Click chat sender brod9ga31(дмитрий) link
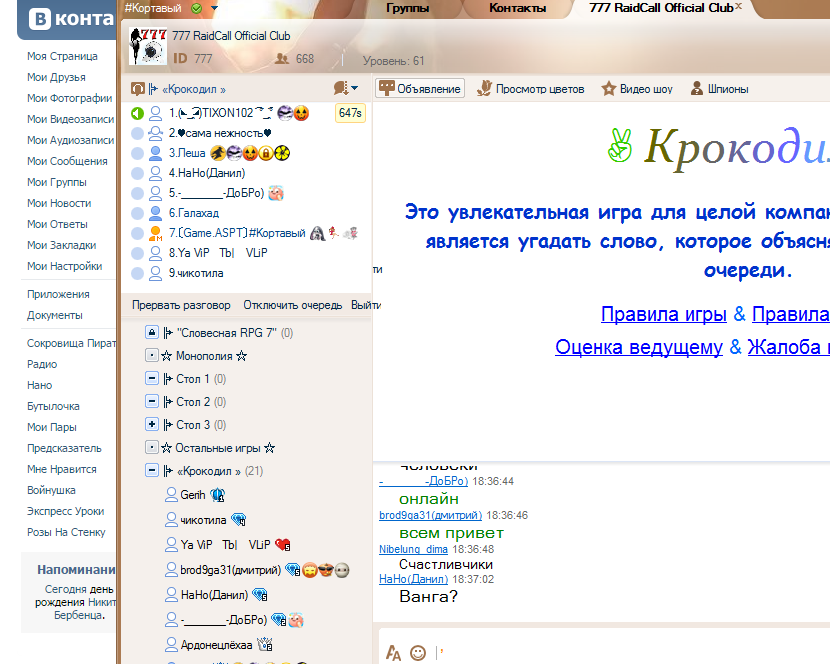Image resolution: width=830 pixels, height=664 pixels. tap(430, 515)
